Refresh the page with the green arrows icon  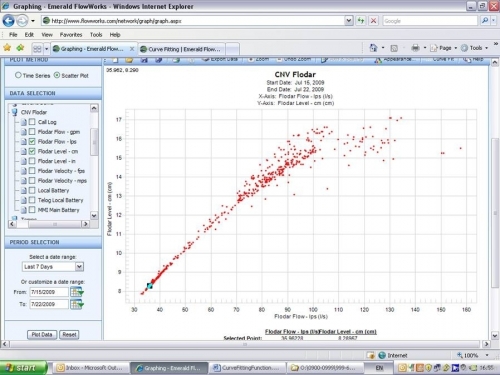[x=361, y=21]
